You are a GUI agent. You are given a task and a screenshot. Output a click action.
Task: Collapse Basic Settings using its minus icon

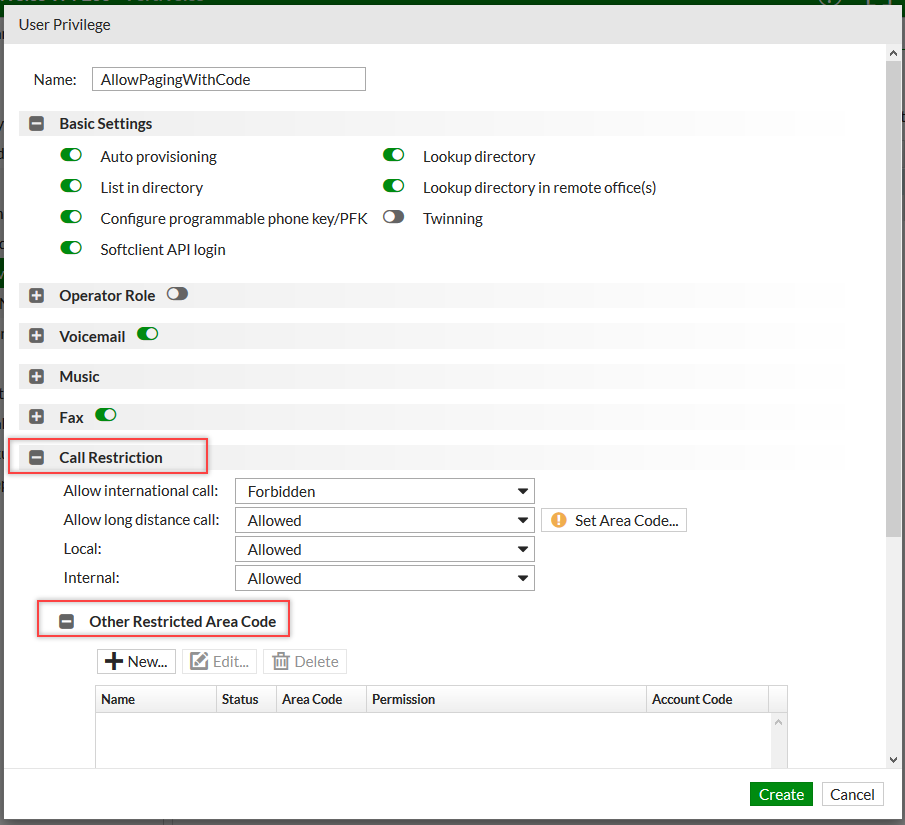(x=36, y=123)
